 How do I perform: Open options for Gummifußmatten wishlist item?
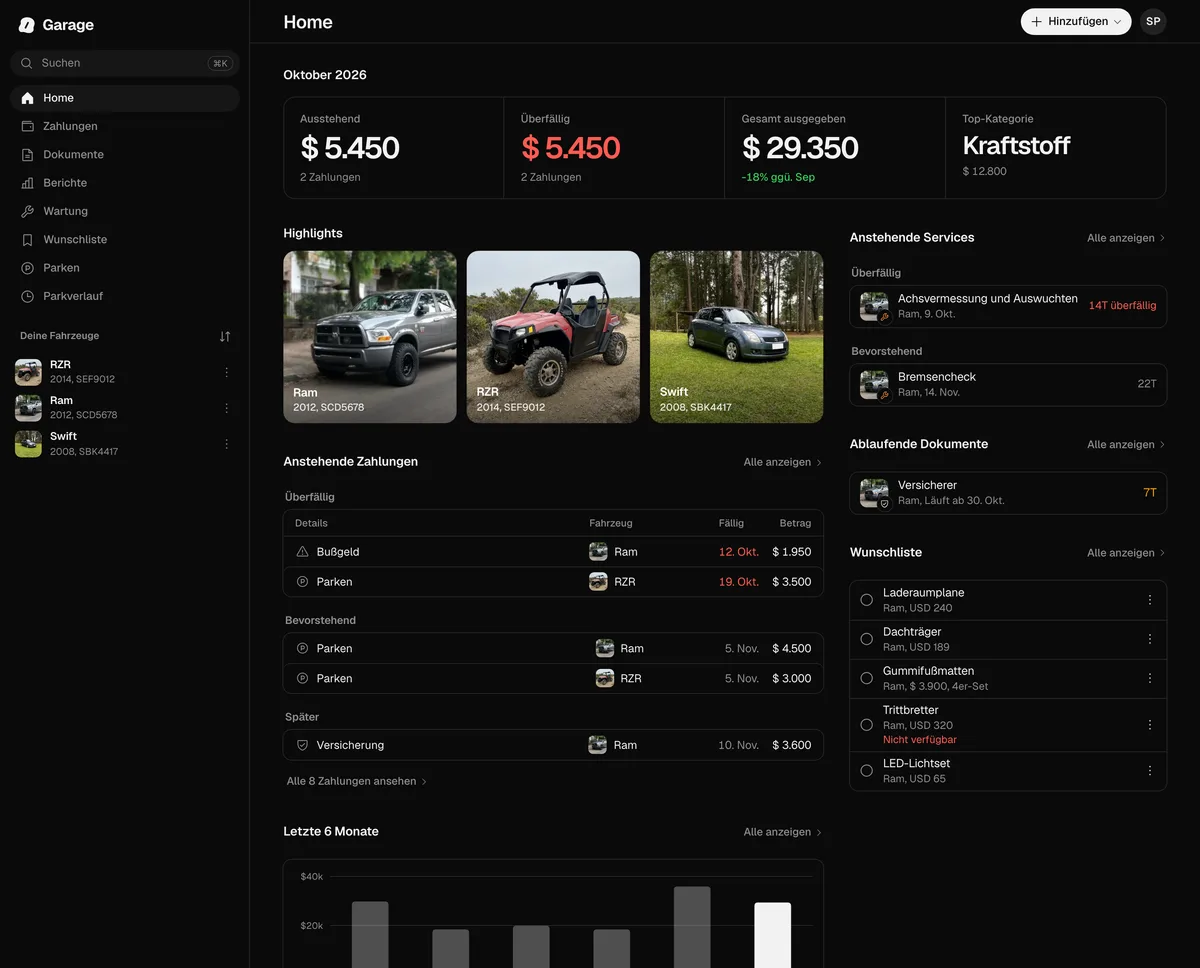pos(1150,678)
